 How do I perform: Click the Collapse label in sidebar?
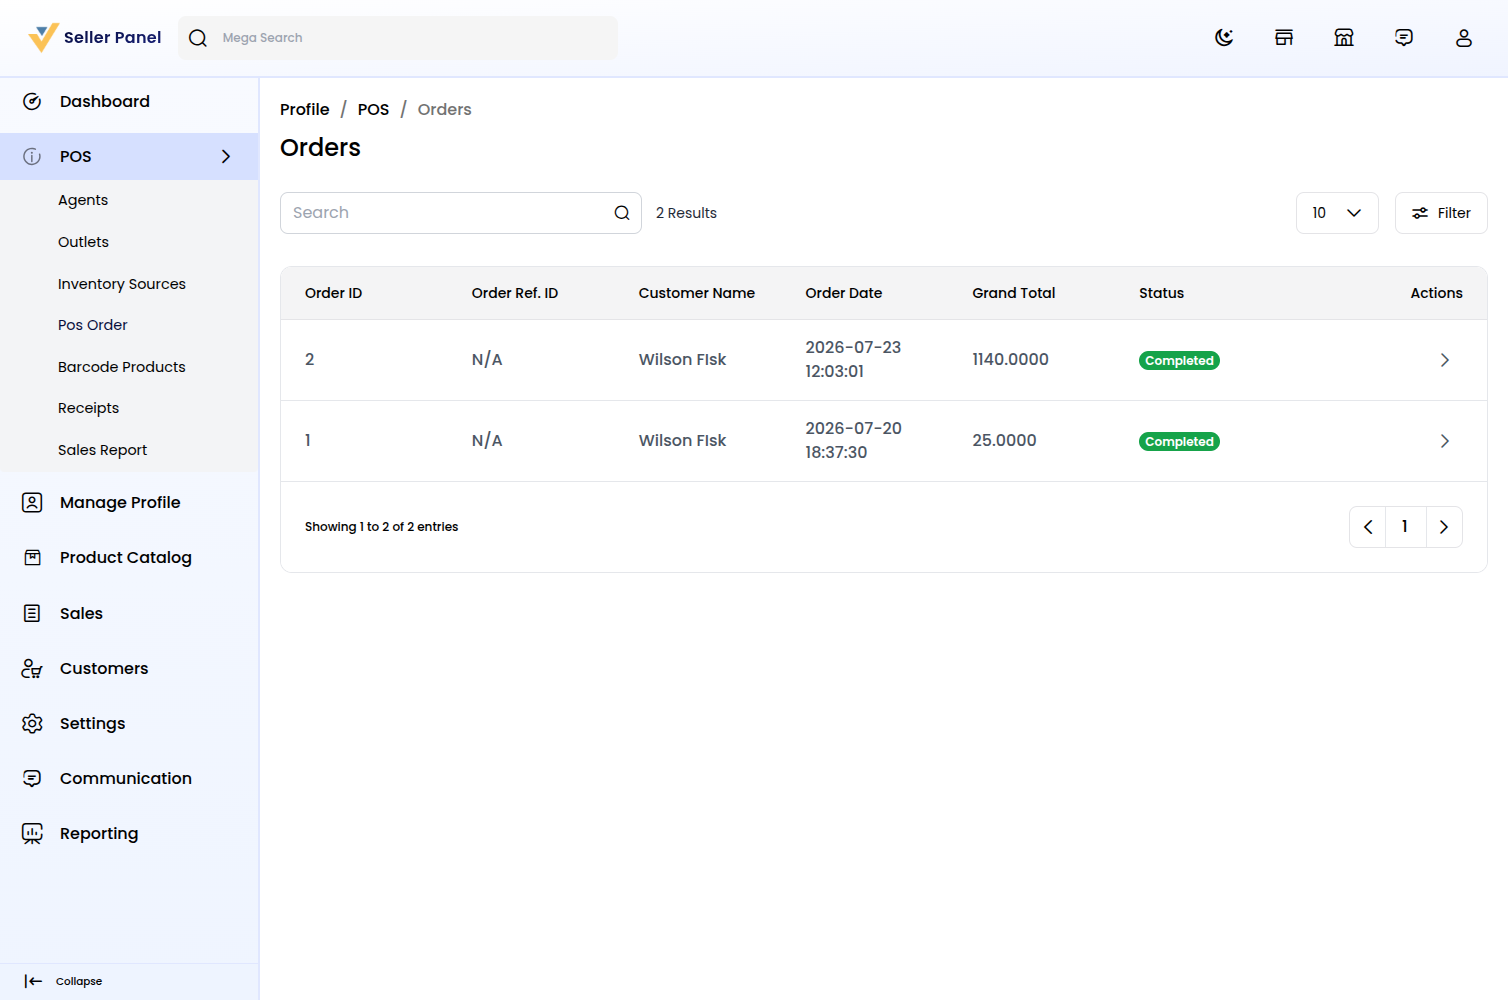click(79, 981)
